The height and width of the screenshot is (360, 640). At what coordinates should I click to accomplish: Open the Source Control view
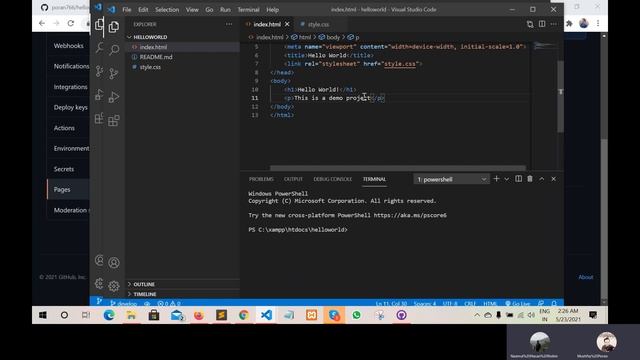click(113, 73)
